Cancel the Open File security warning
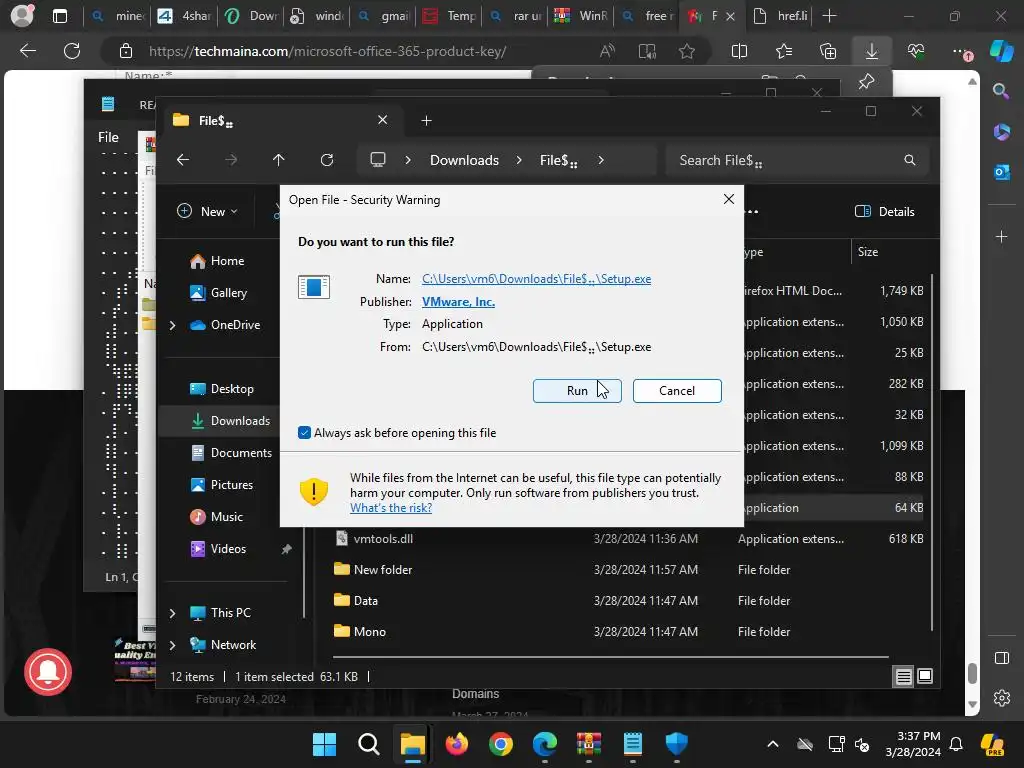Image resolution: width=1024 pixels, height=768 pixels. [x=677, y=391]
